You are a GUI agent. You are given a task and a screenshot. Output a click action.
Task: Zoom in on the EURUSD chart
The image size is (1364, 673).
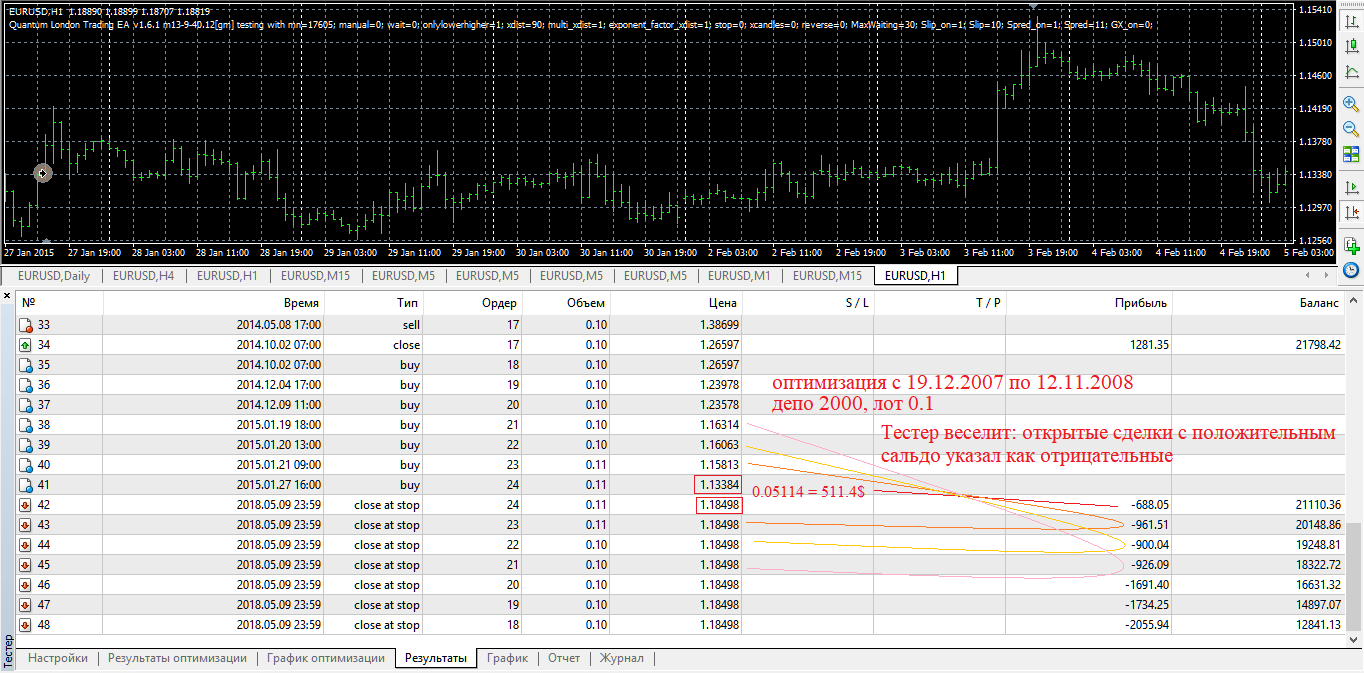[1351, 103]
